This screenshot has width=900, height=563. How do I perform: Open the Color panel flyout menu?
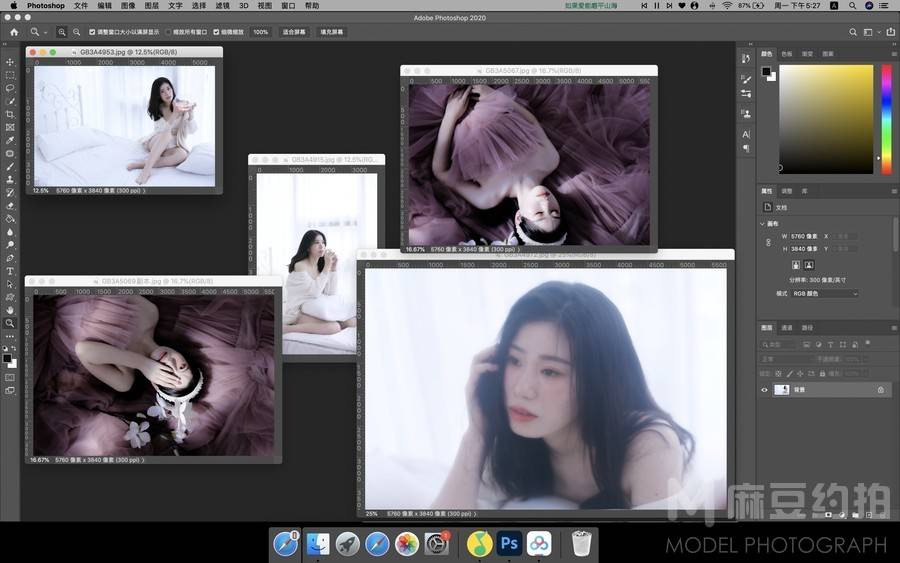point(894,54)
